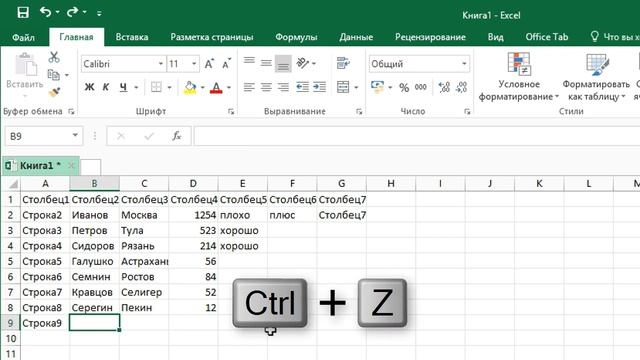Open the font size 11 dropdown

(194, 64)
